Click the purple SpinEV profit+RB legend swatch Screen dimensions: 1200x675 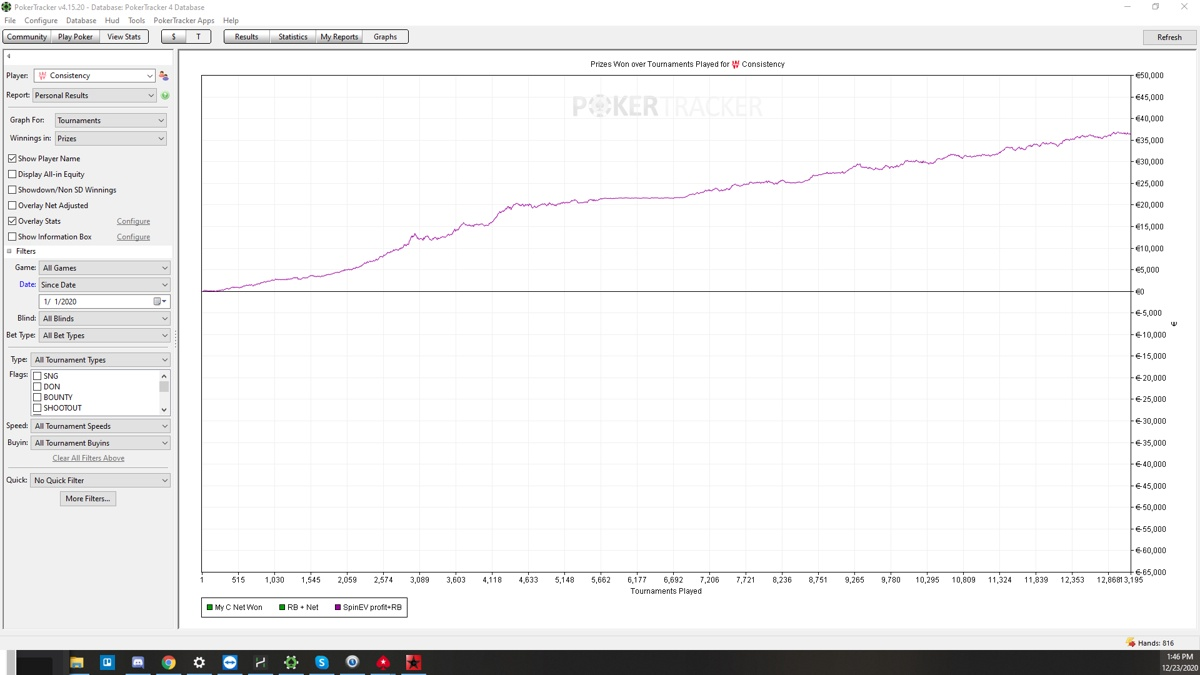[338, 607]
